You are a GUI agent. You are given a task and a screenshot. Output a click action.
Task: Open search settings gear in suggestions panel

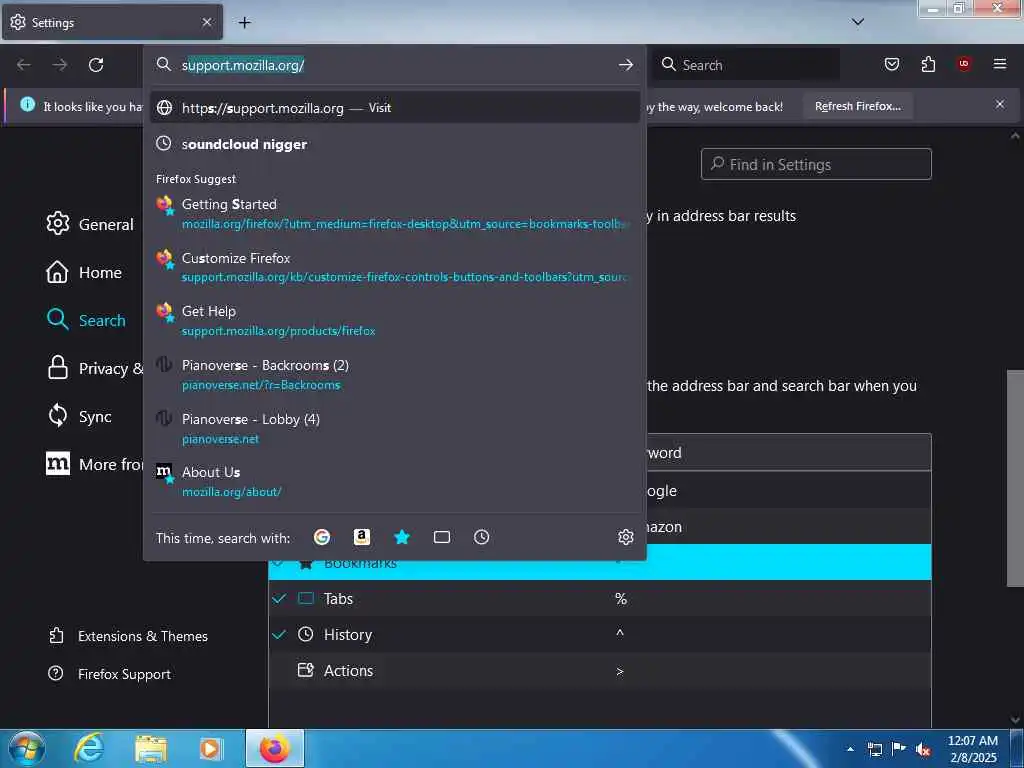(x=626, y=537)
